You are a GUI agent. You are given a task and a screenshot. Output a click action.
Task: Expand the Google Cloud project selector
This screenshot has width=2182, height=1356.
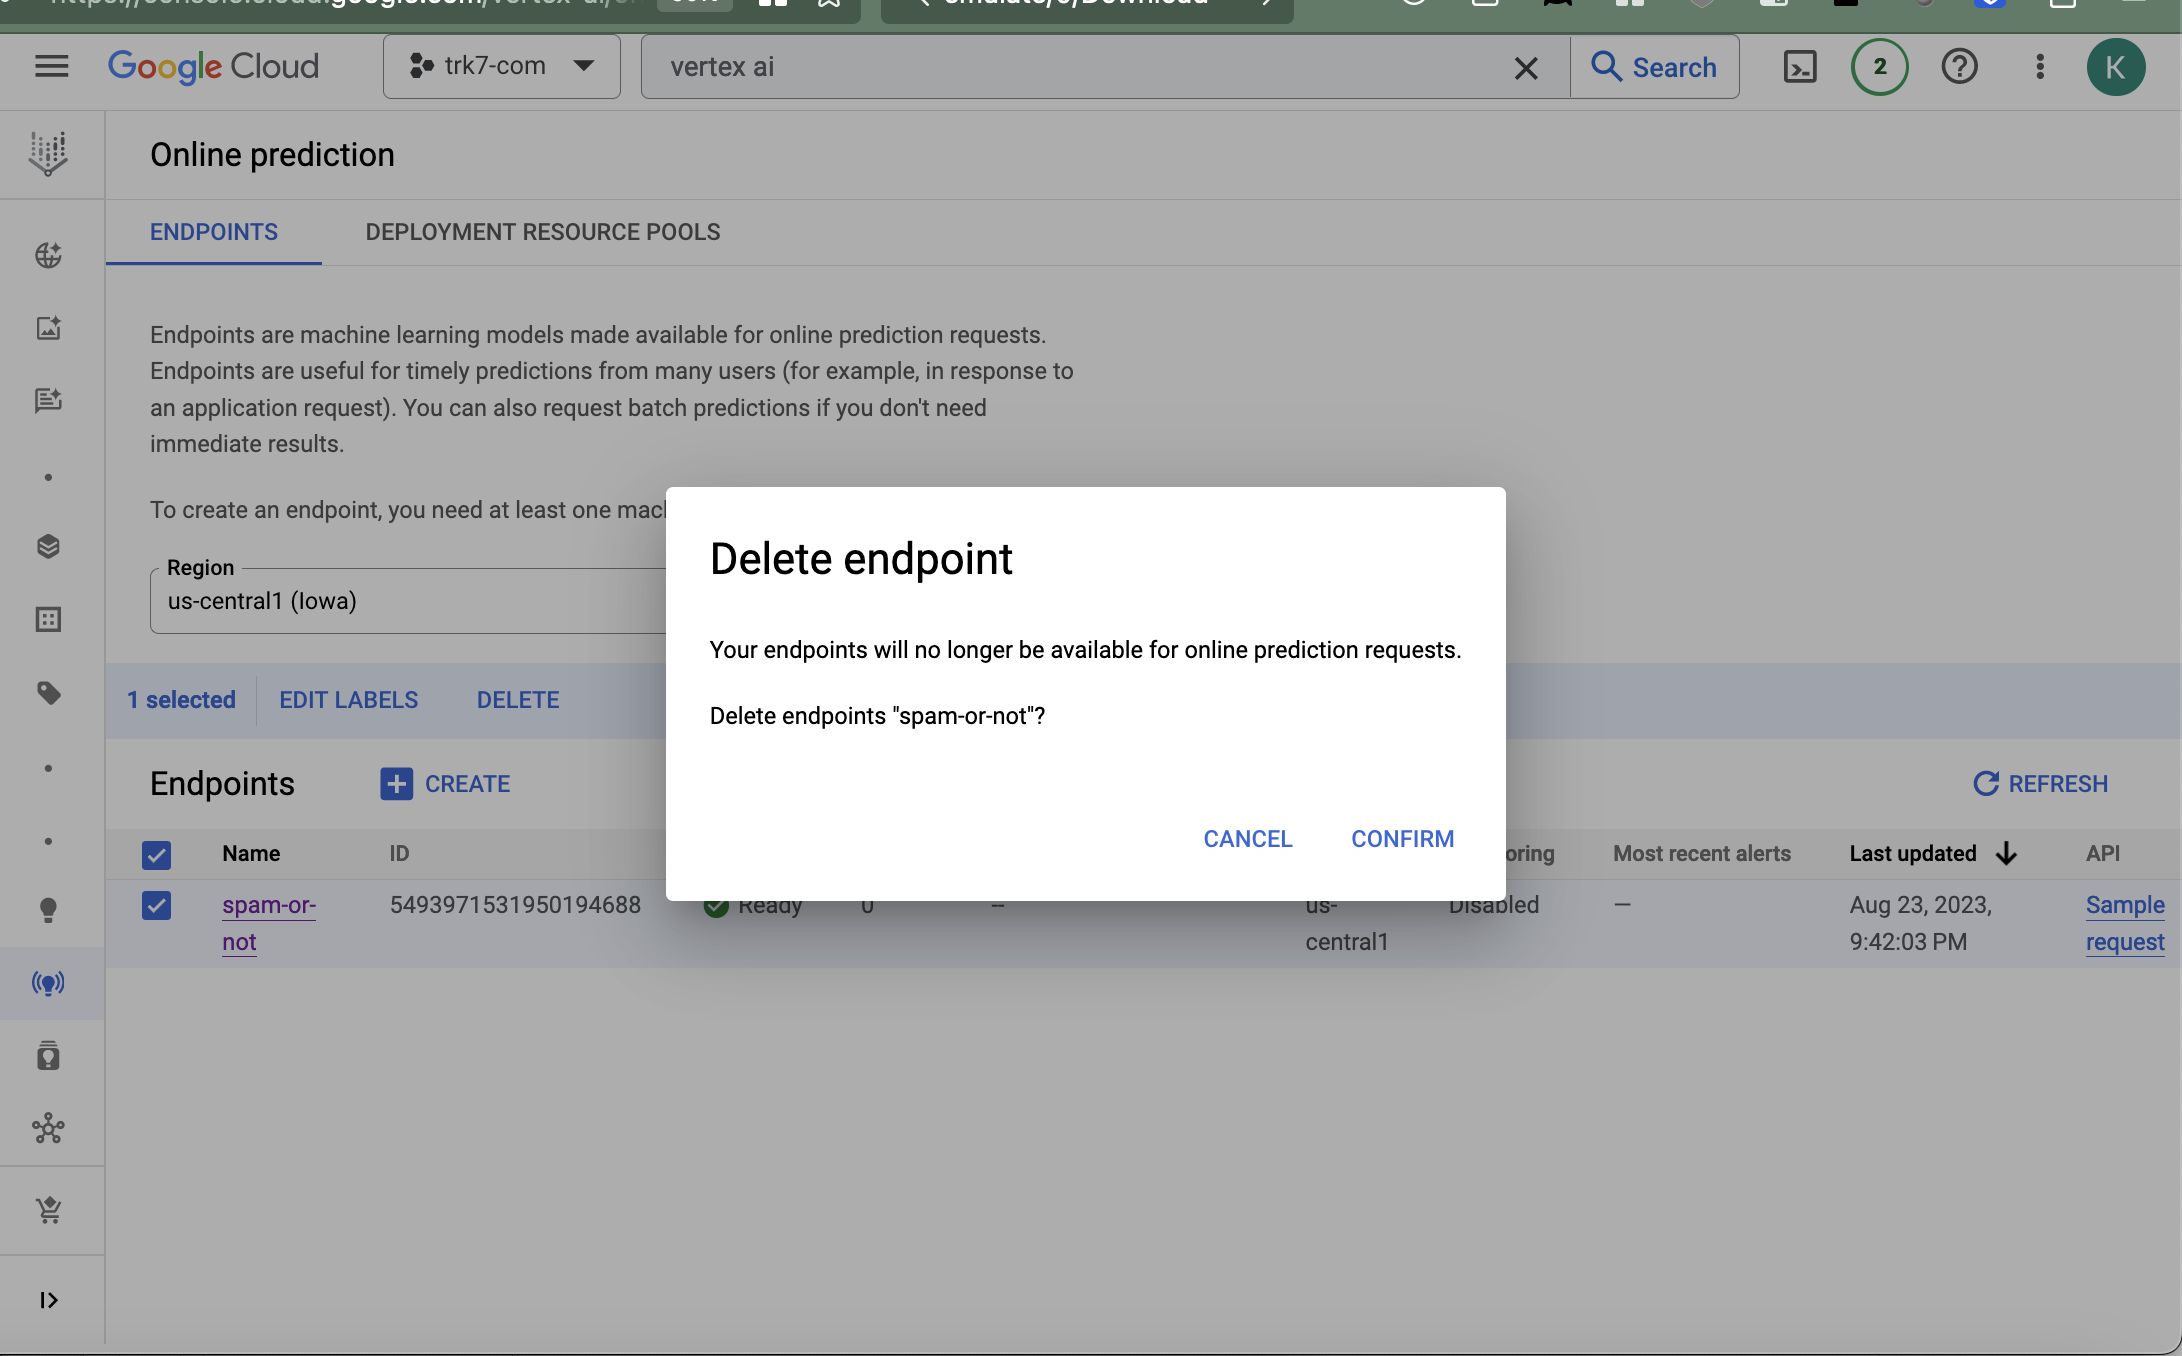pos(501,66)
